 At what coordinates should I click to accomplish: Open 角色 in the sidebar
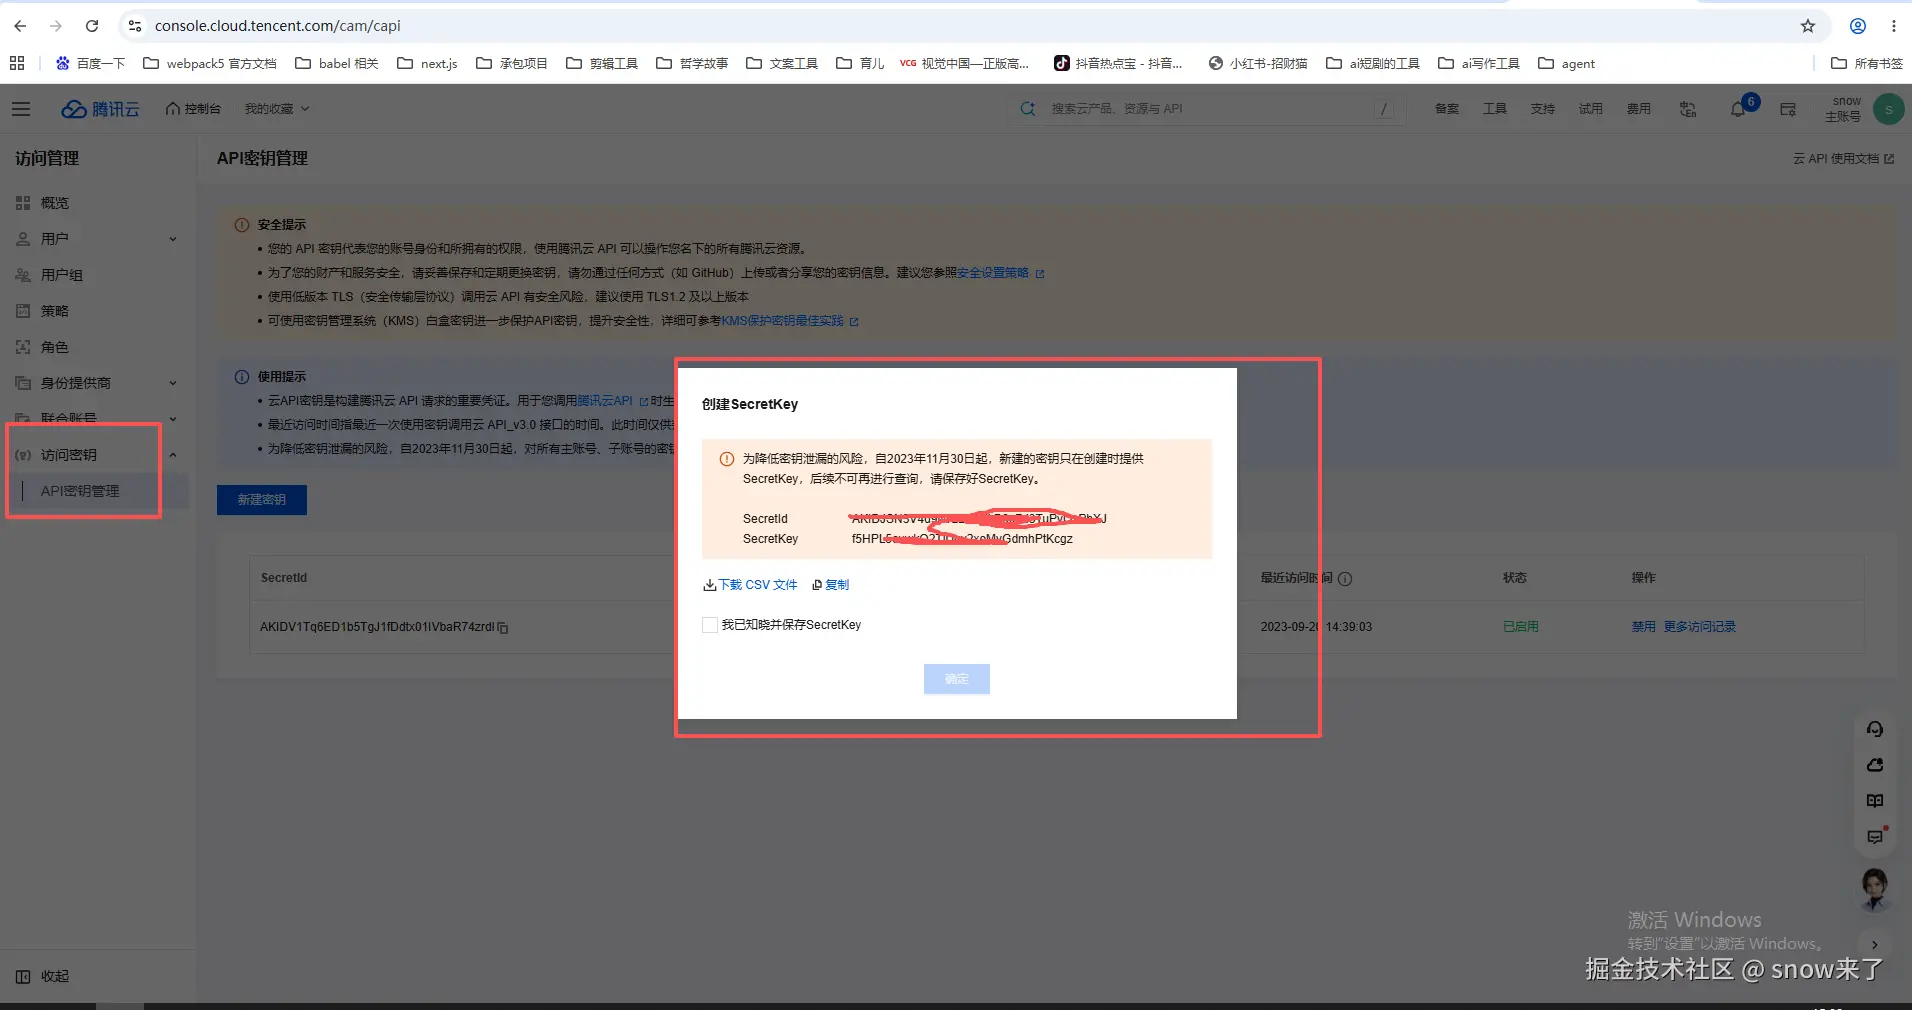click(x=55, y=347)
